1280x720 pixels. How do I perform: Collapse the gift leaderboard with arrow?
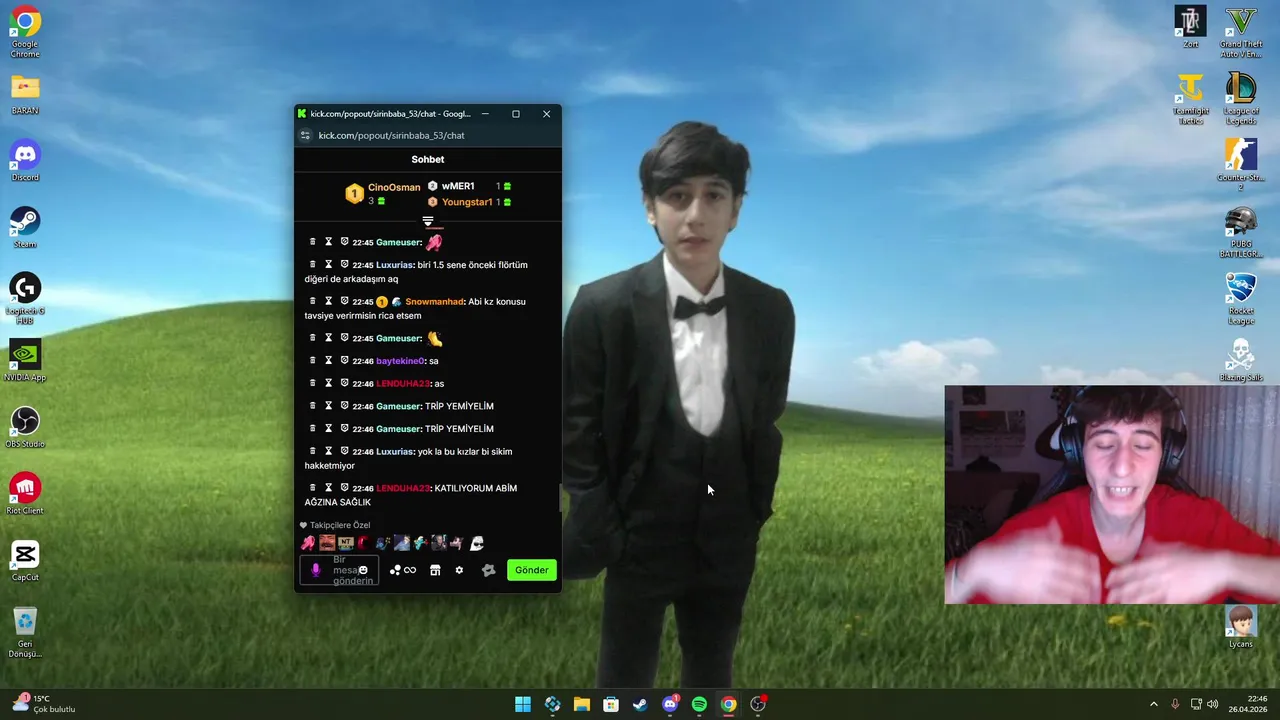[428, 221]
